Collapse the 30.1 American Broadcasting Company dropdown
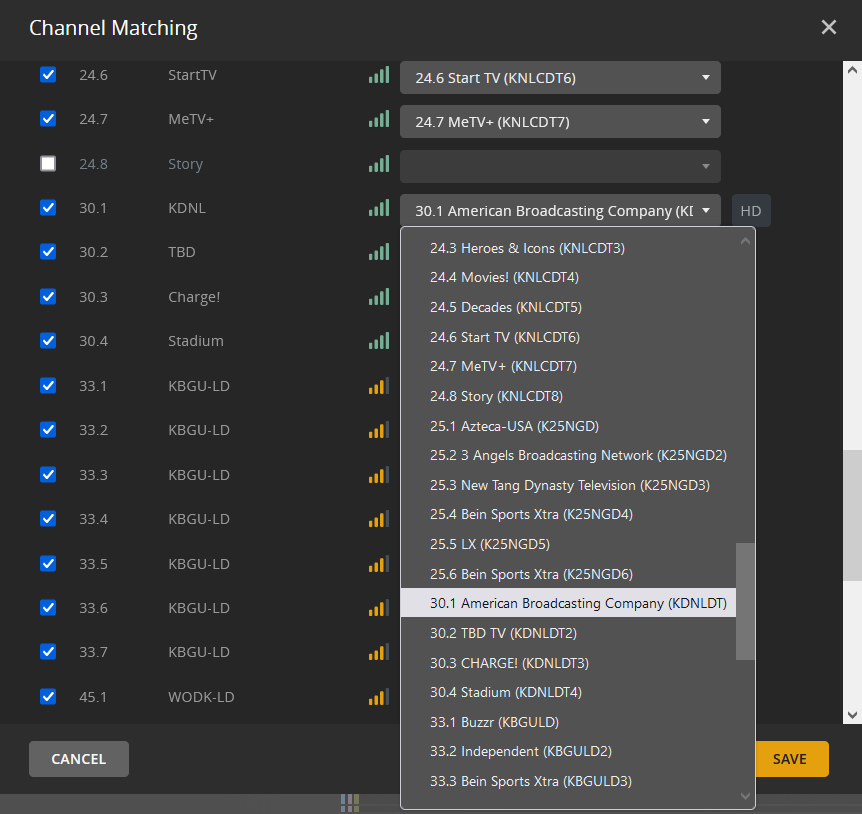The image size is (862, 814). pos(560,211)
